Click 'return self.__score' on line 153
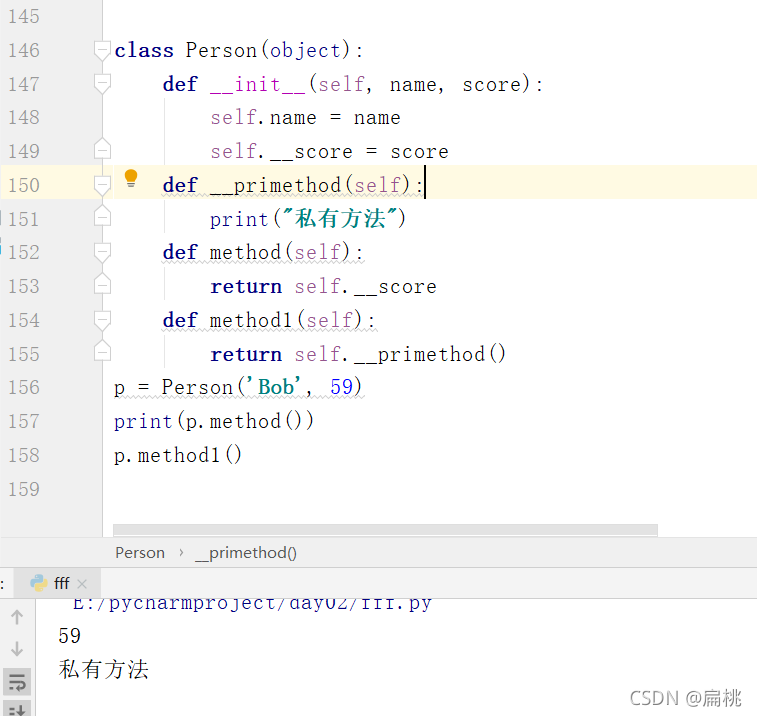Screen dimensions: 757x716 point(323,287)
